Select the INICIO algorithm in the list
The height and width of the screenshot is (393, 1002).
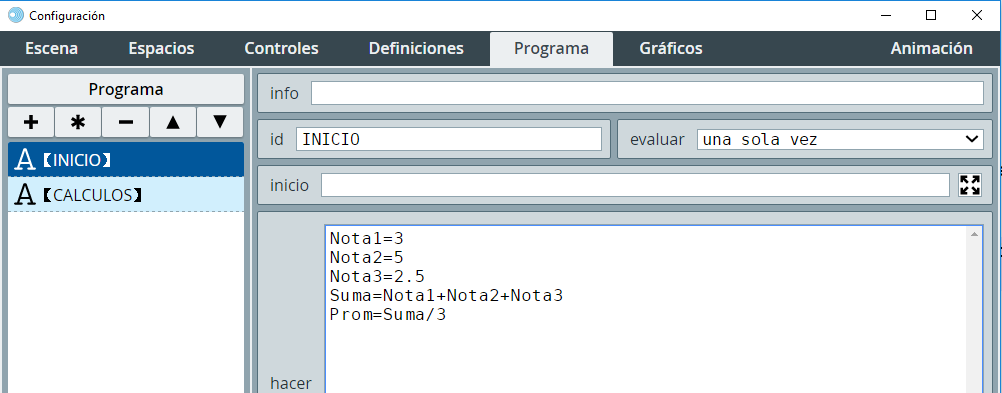tap(126, 159)
